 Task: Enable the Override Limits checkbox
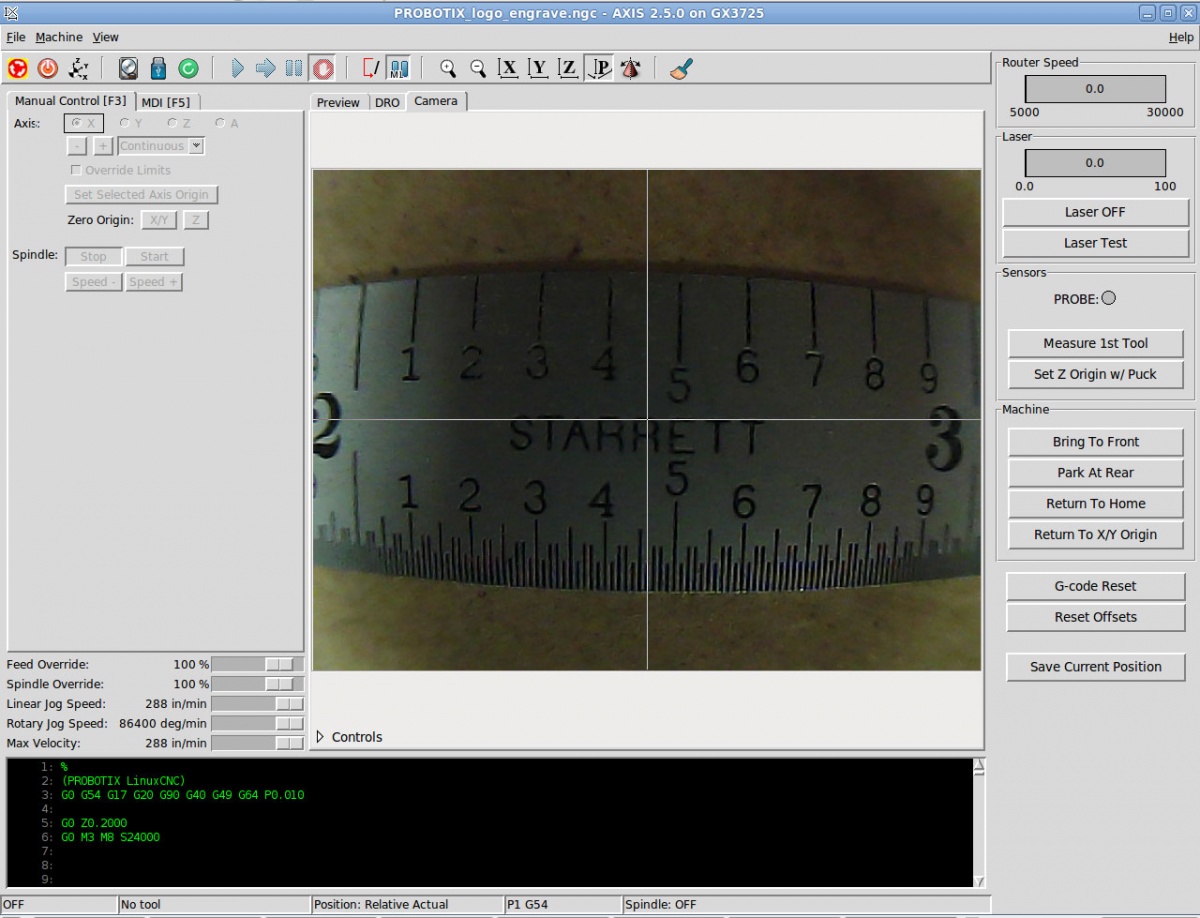coord(76,170)
